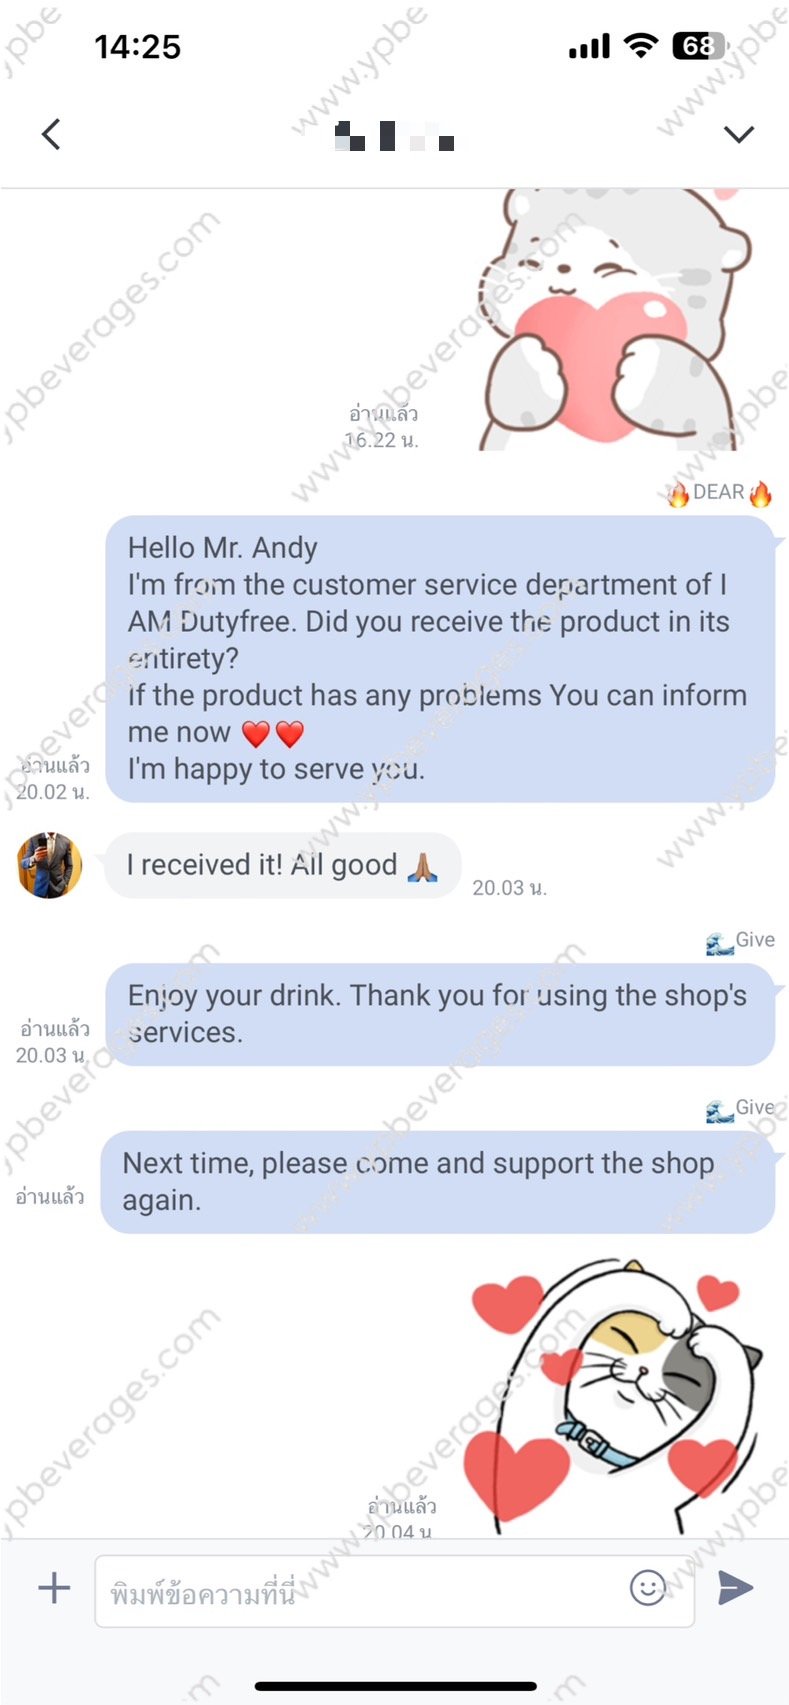Open the sender's profile photo
789x1705 pixels.
(x=49, y=865)
